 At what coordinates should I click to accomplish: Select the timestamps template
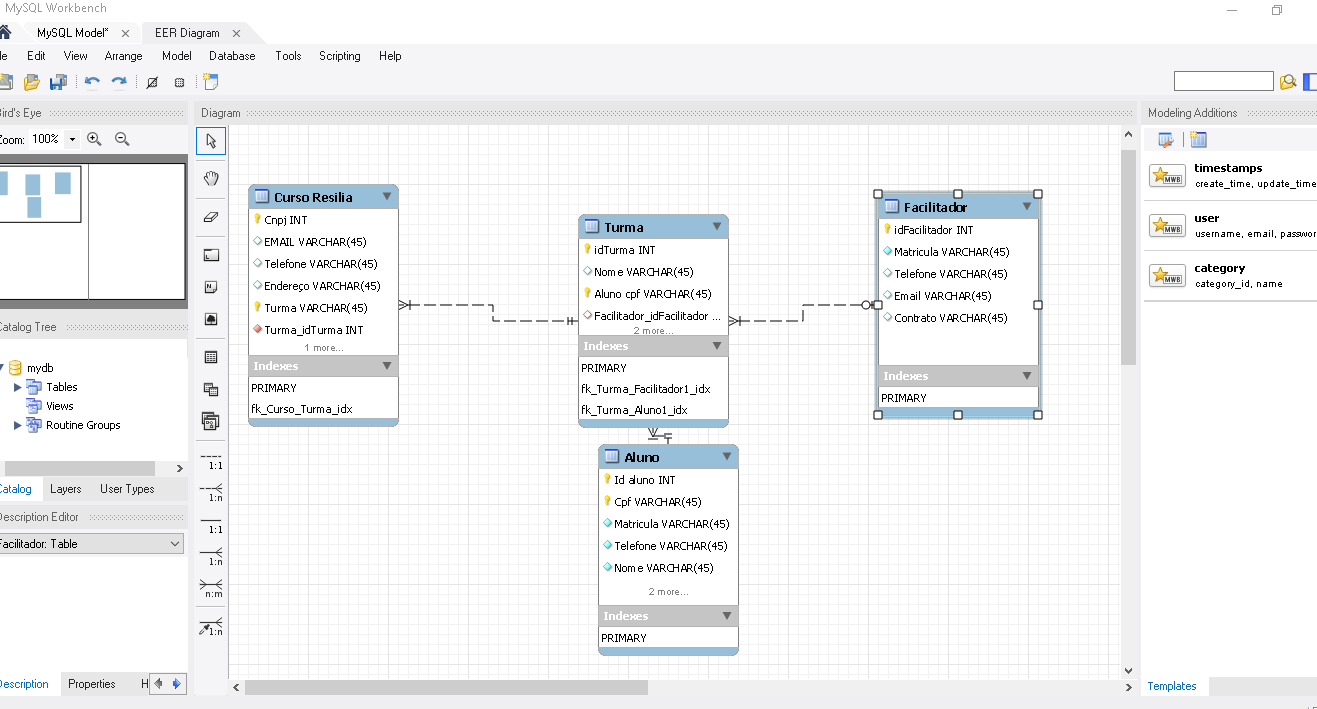point(1230,176)
